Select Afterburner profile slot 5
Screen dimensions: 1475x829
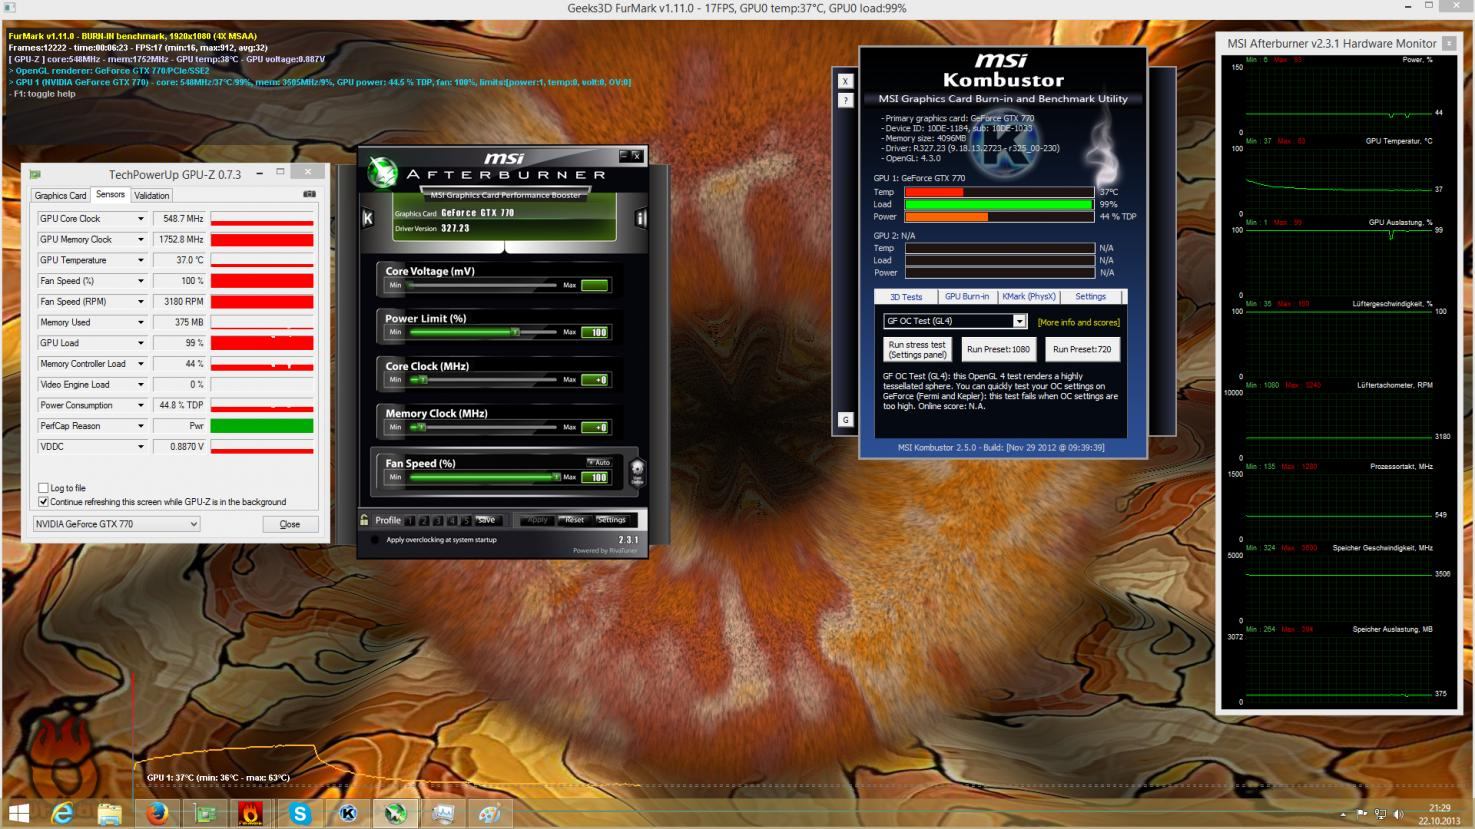point(466,520)
